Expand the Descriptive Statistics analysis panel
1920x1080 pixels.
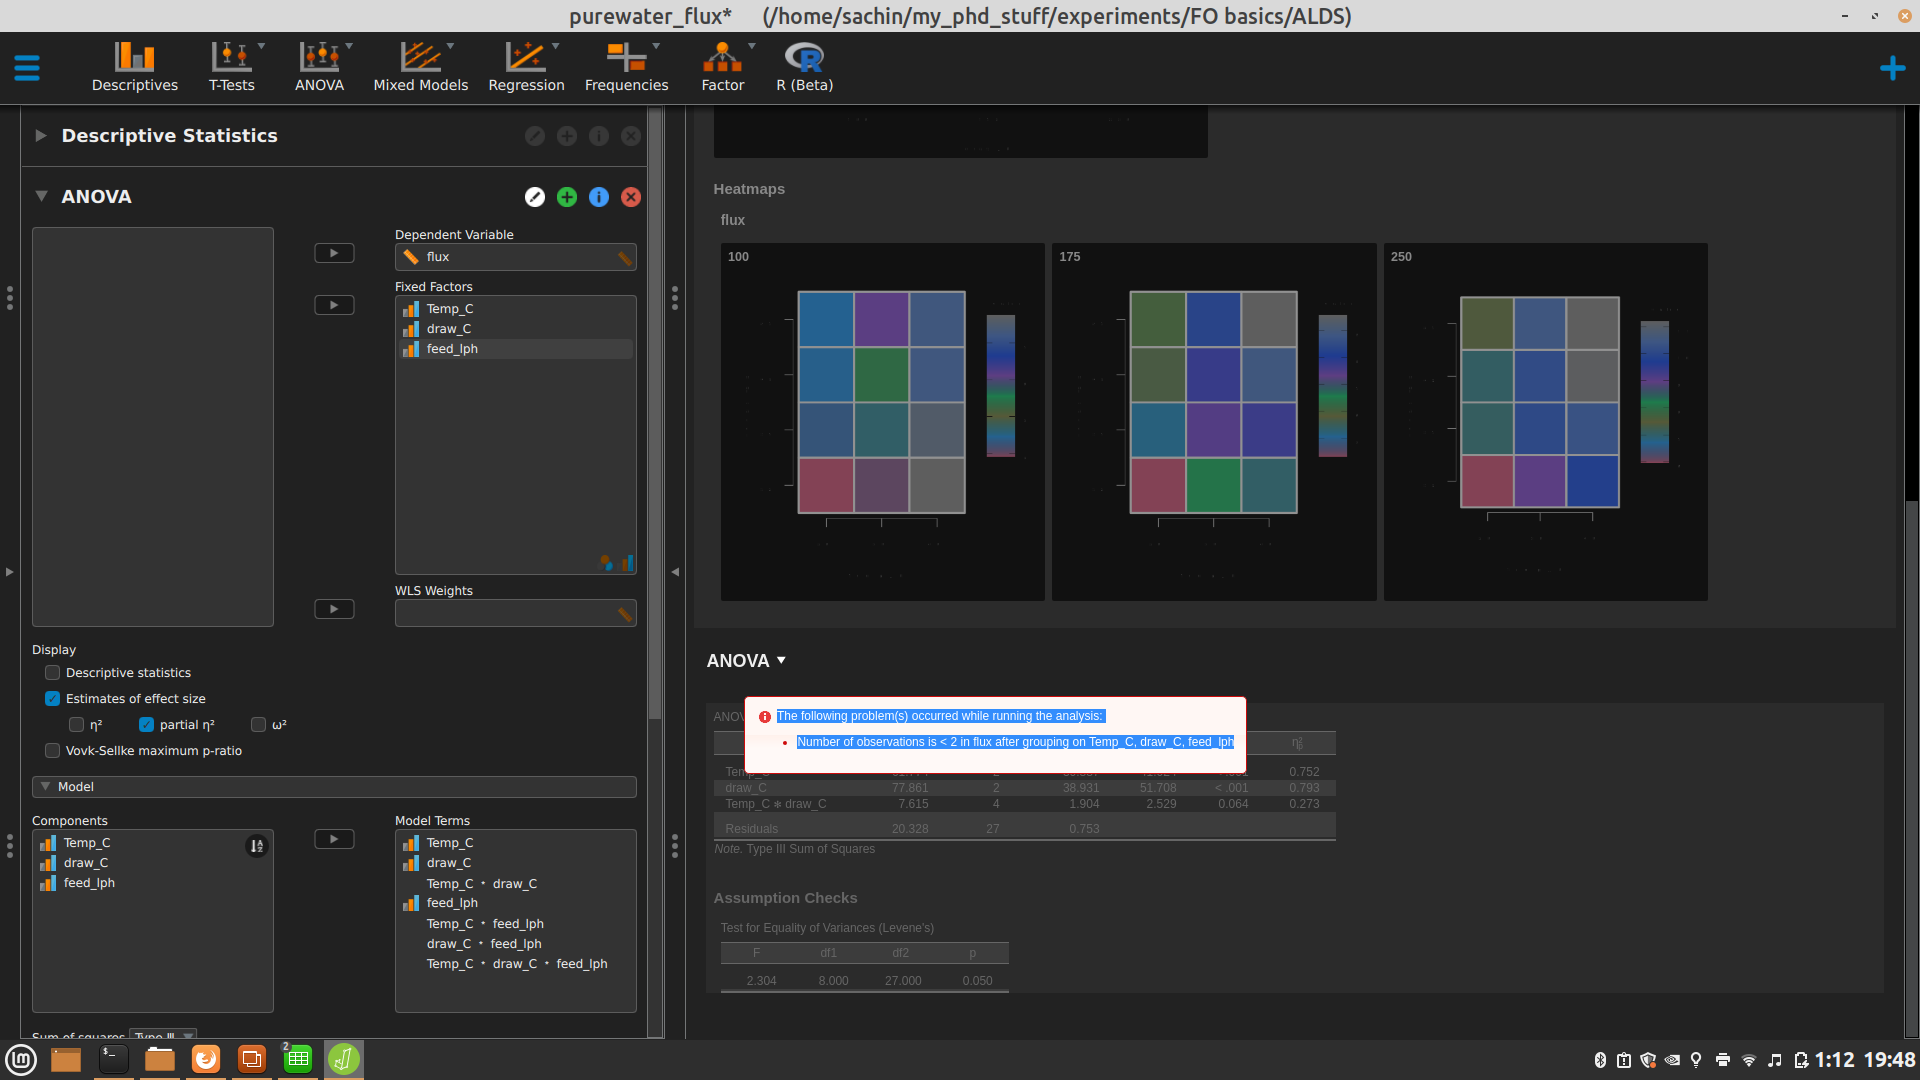click(x=41, y=136)
